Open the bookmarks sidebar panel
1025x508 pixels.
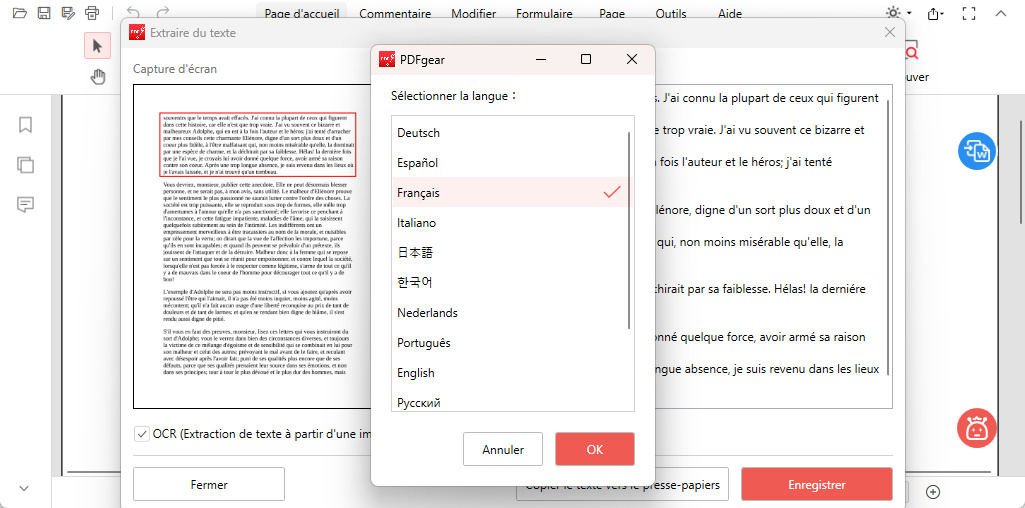click(25, 125)
